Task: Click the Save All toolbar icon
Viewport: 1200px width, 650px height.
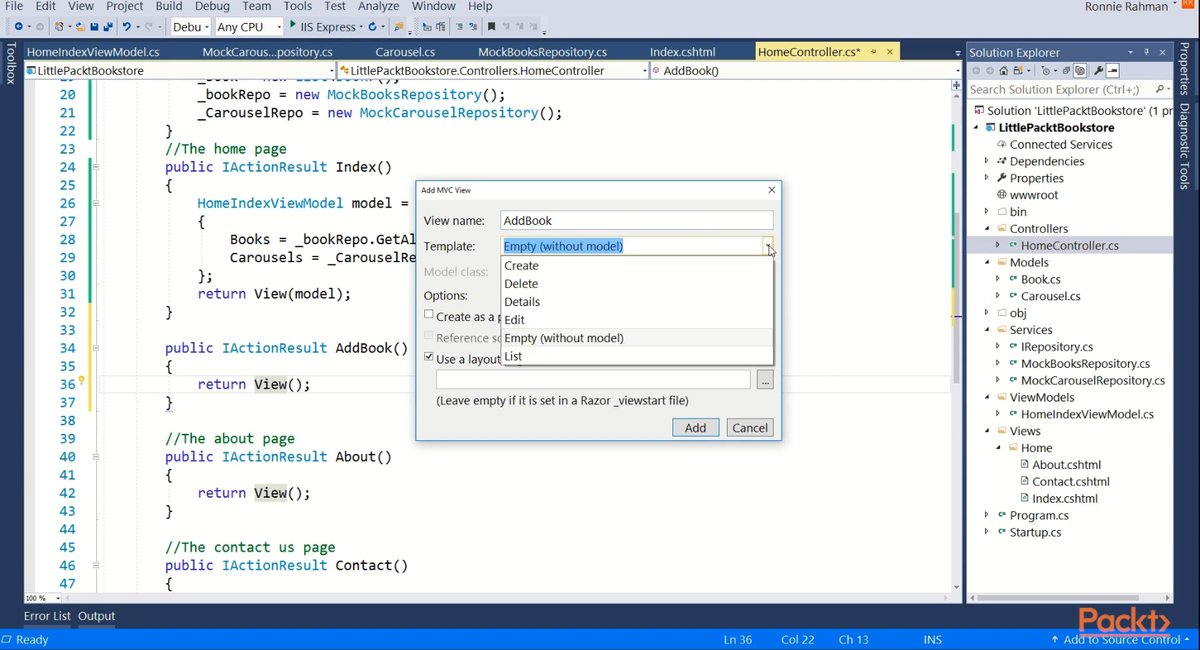Action: 107,26
